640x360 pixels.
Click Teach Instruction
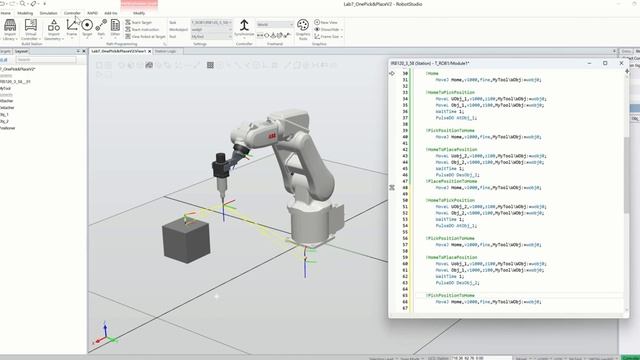click(142, 29)
